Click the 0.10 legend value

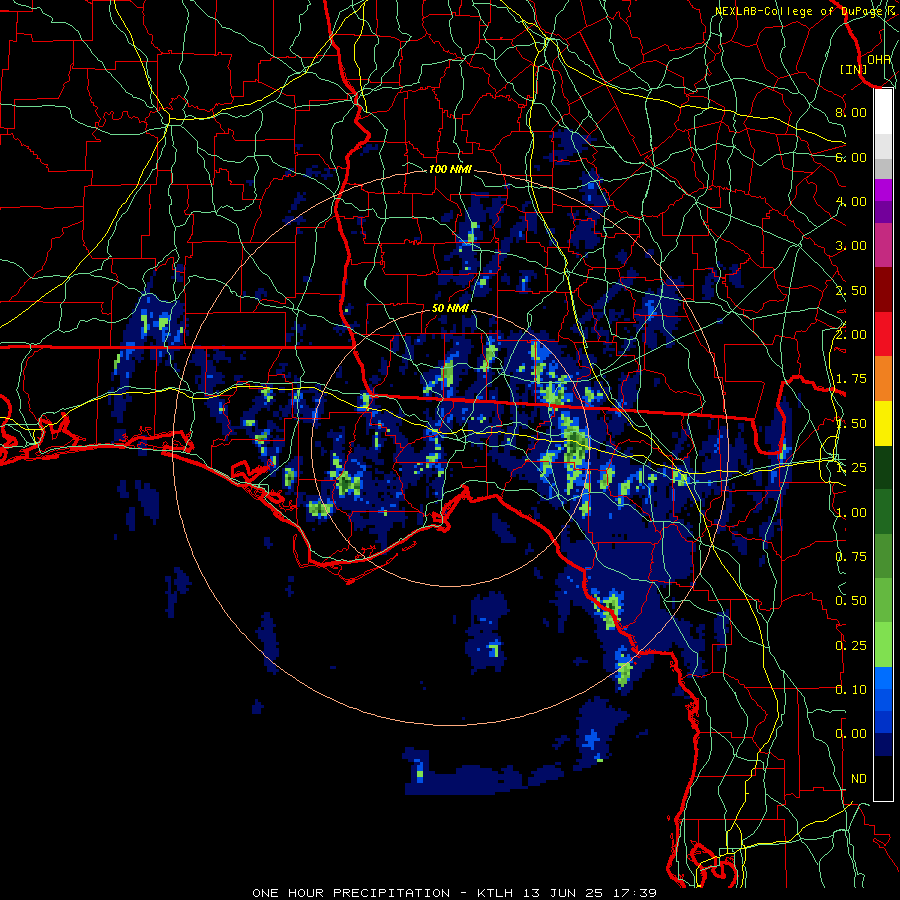851,690
